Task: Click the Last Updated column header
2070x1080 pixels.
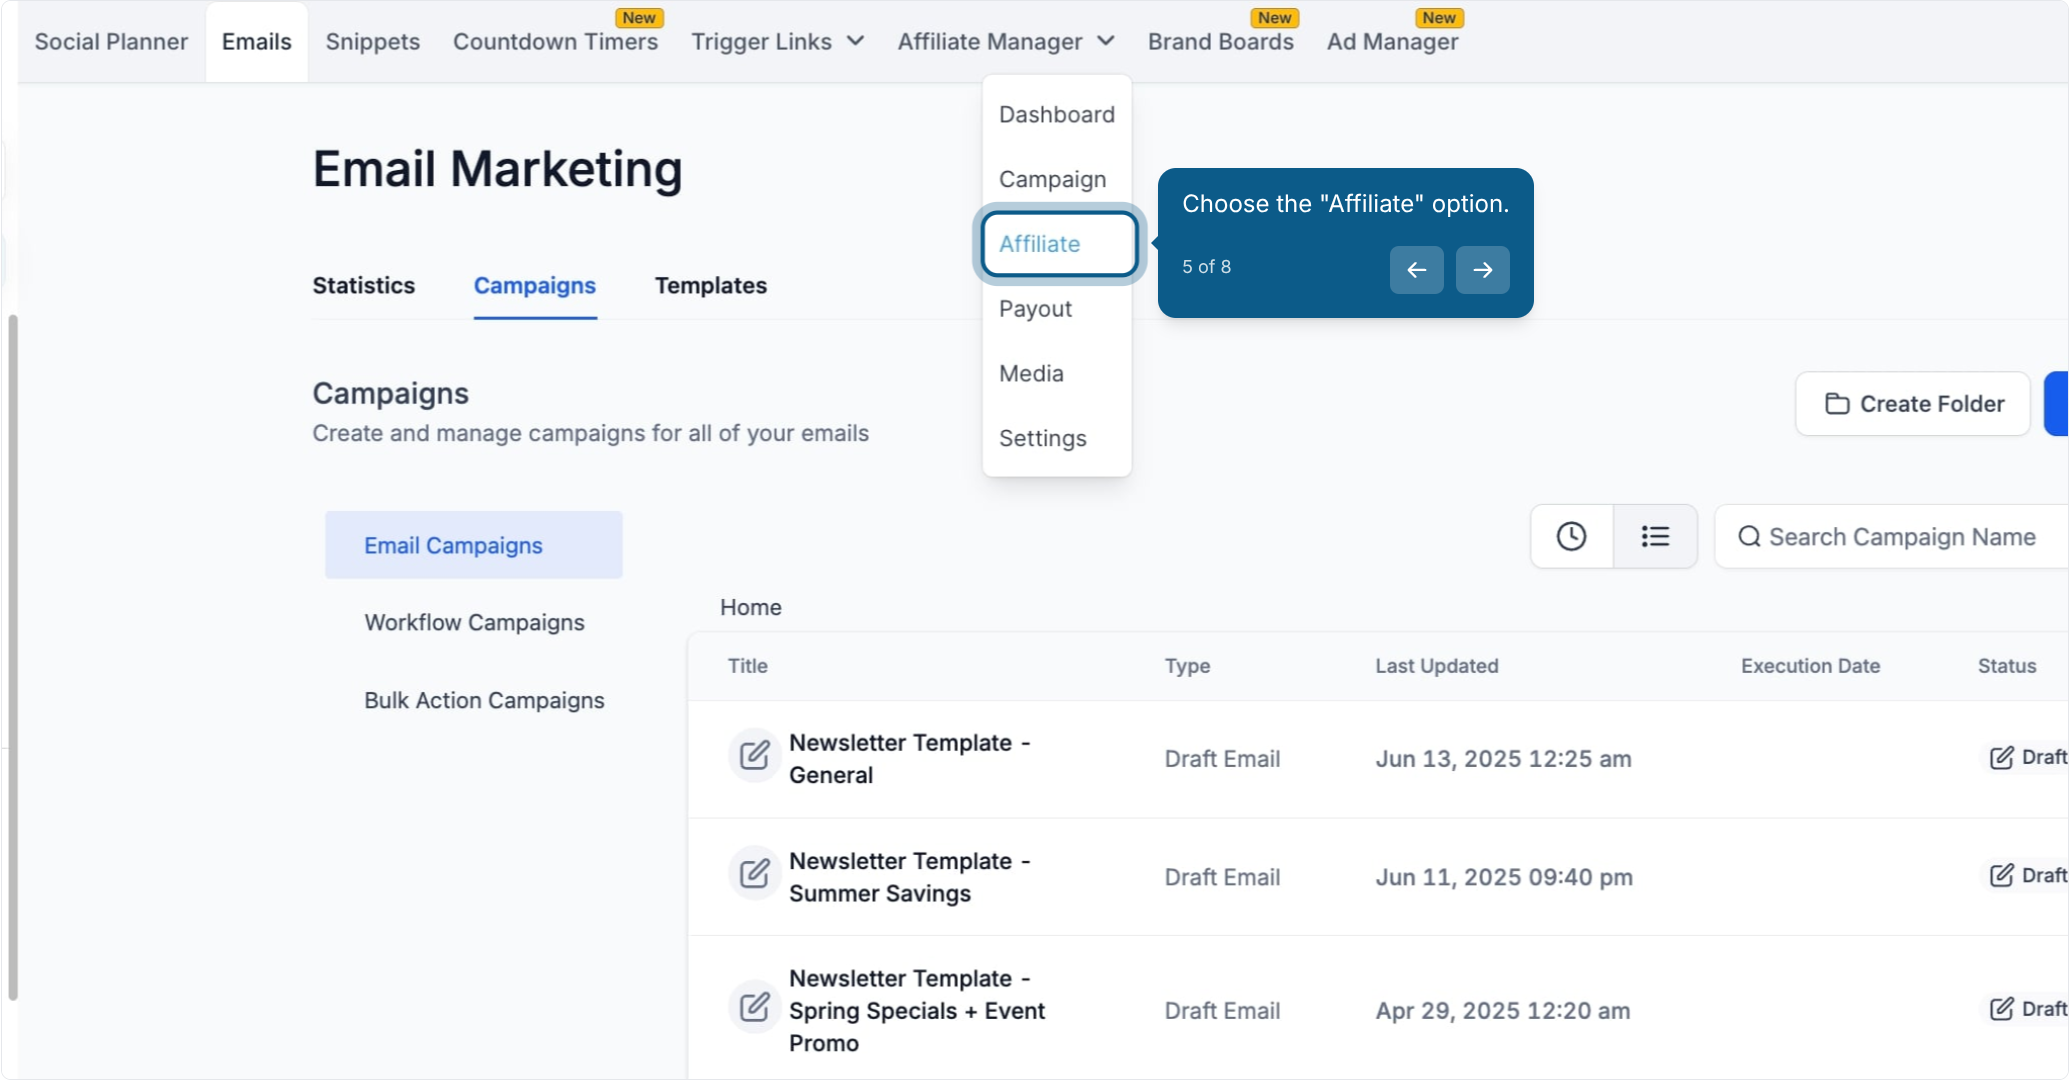Action: click(1436, 666)
